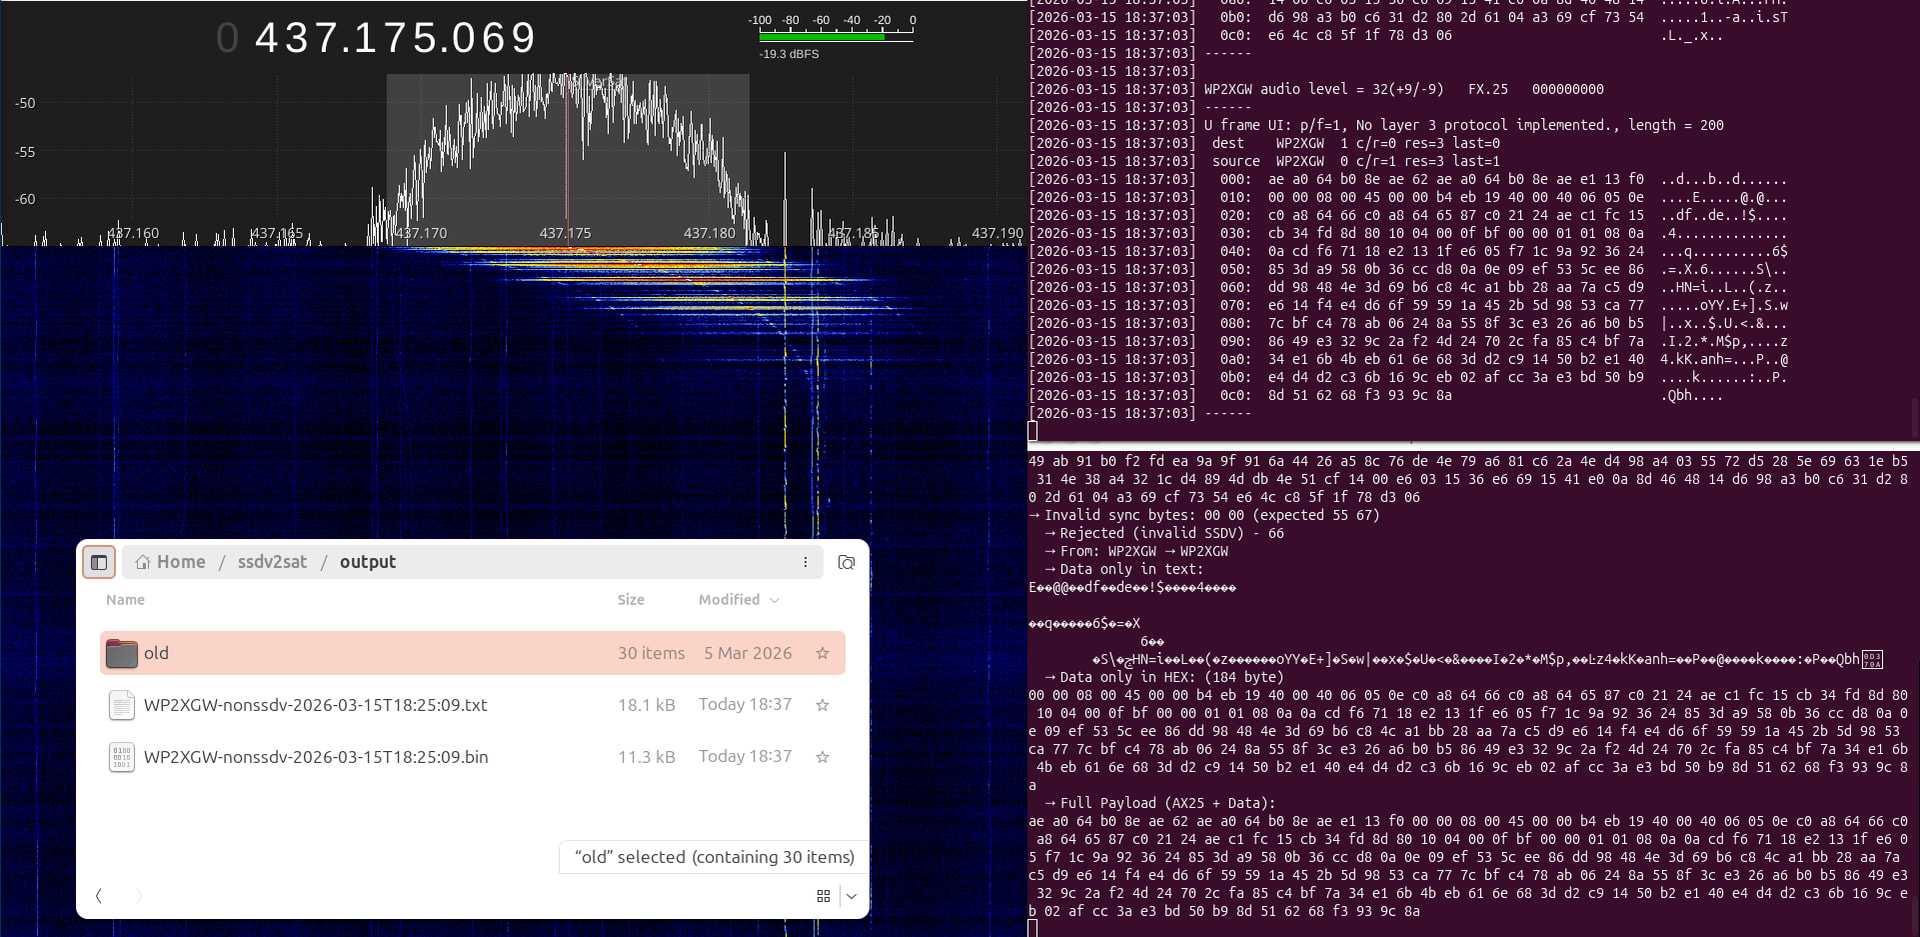Star the old folder
The image size is (1920, 937).
[x=822, y=653]
